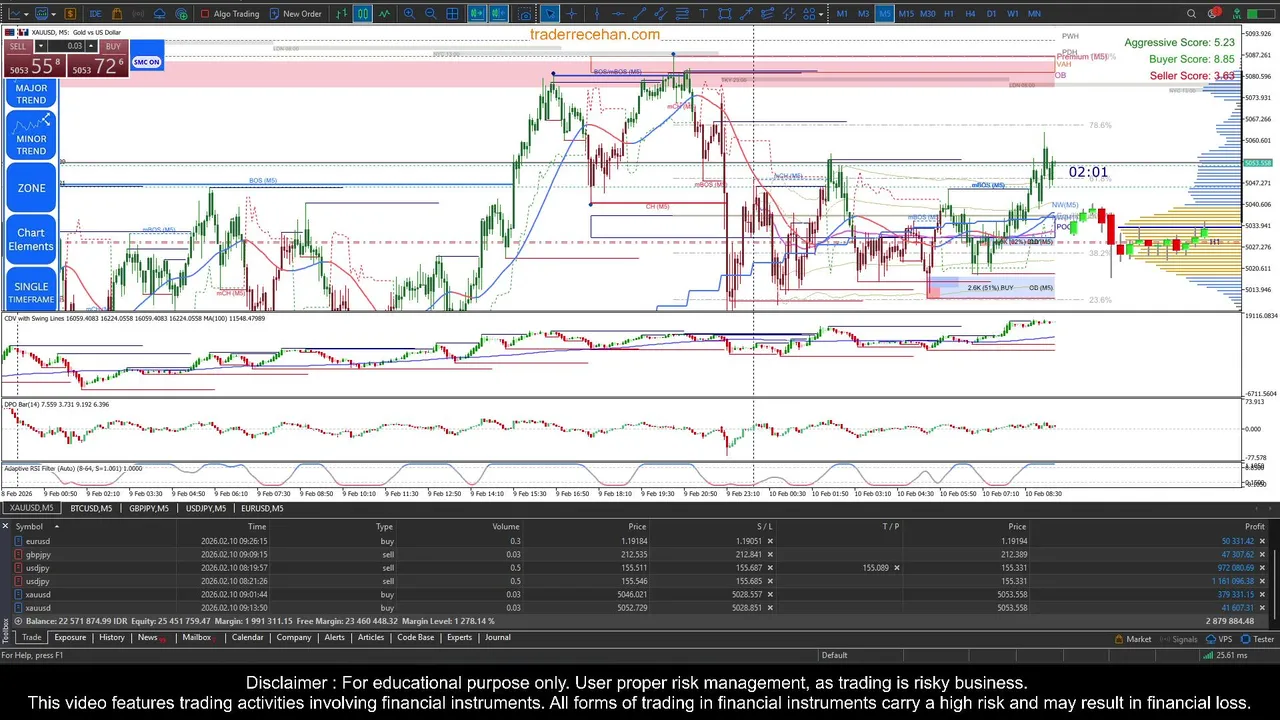Switch to EURUSD,M5 chart tab

263,509
